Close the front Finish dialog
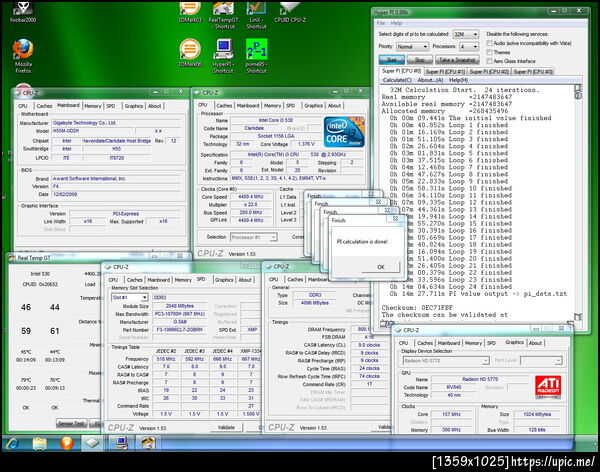 396,219
